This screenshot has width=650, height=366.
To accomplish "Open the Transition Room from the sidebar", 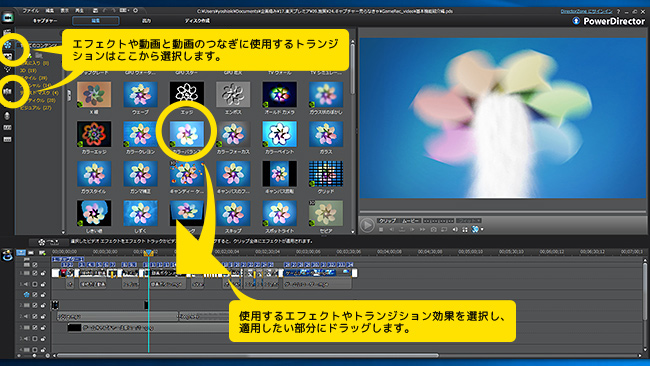I will tap(7, 91).
